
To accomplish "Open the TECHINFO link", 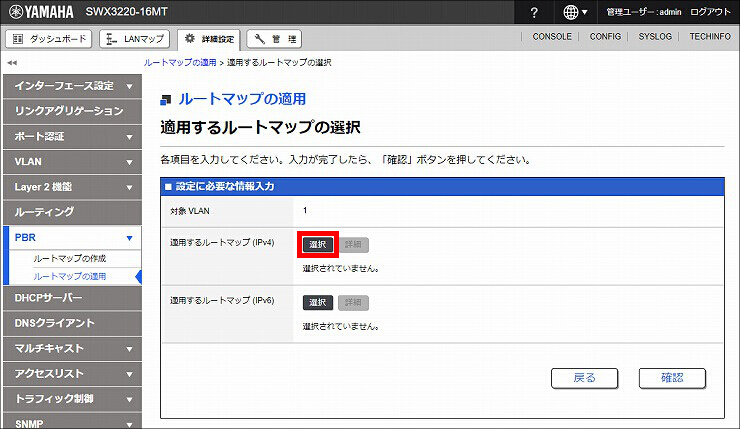I will (710, 36).
